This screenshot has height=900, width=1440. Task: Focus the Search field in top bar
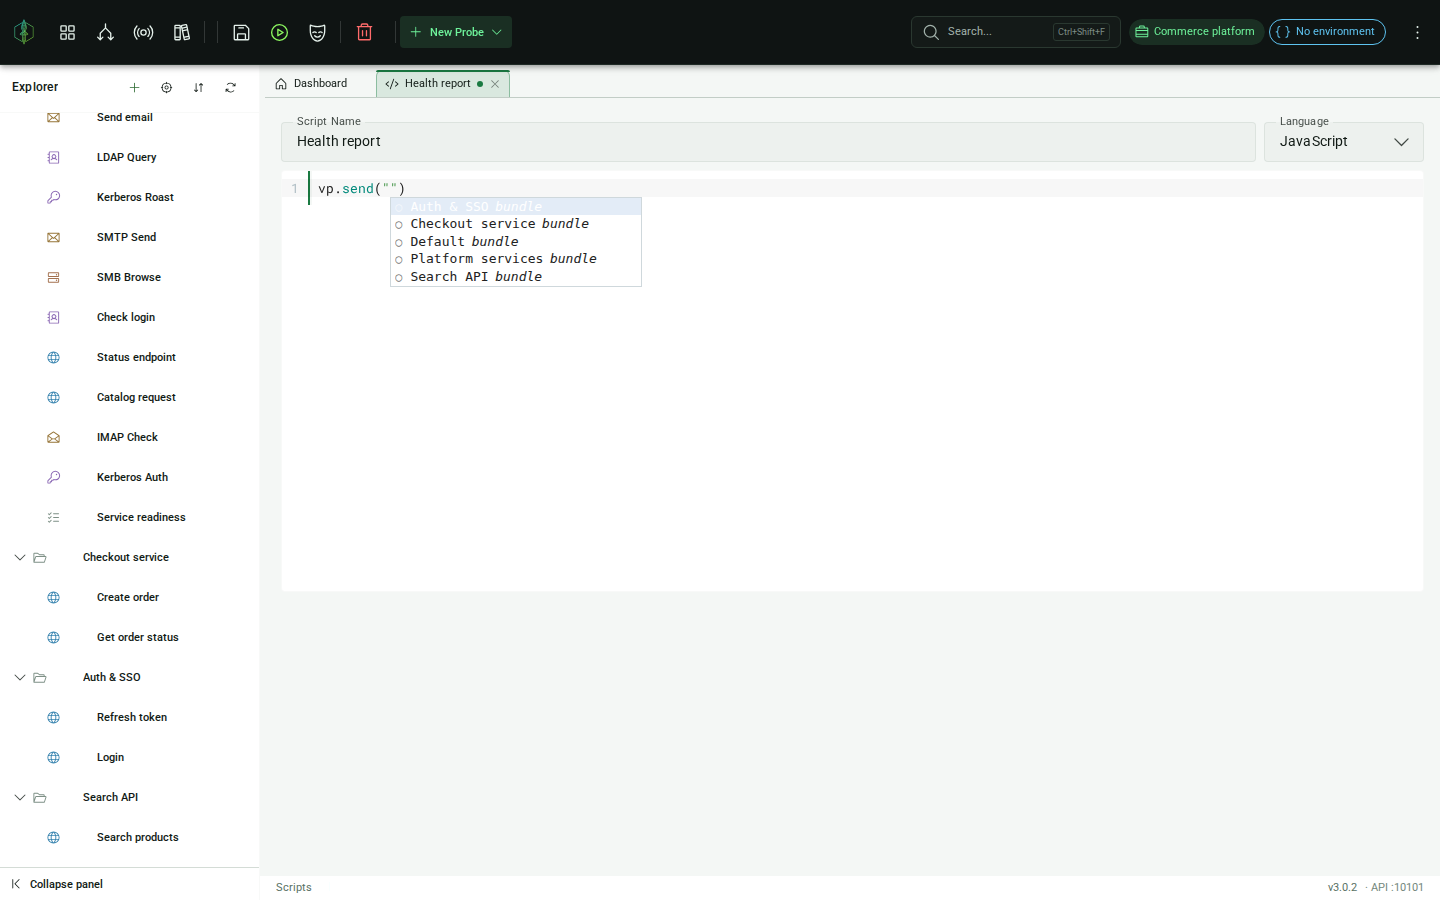[1015, 32]
